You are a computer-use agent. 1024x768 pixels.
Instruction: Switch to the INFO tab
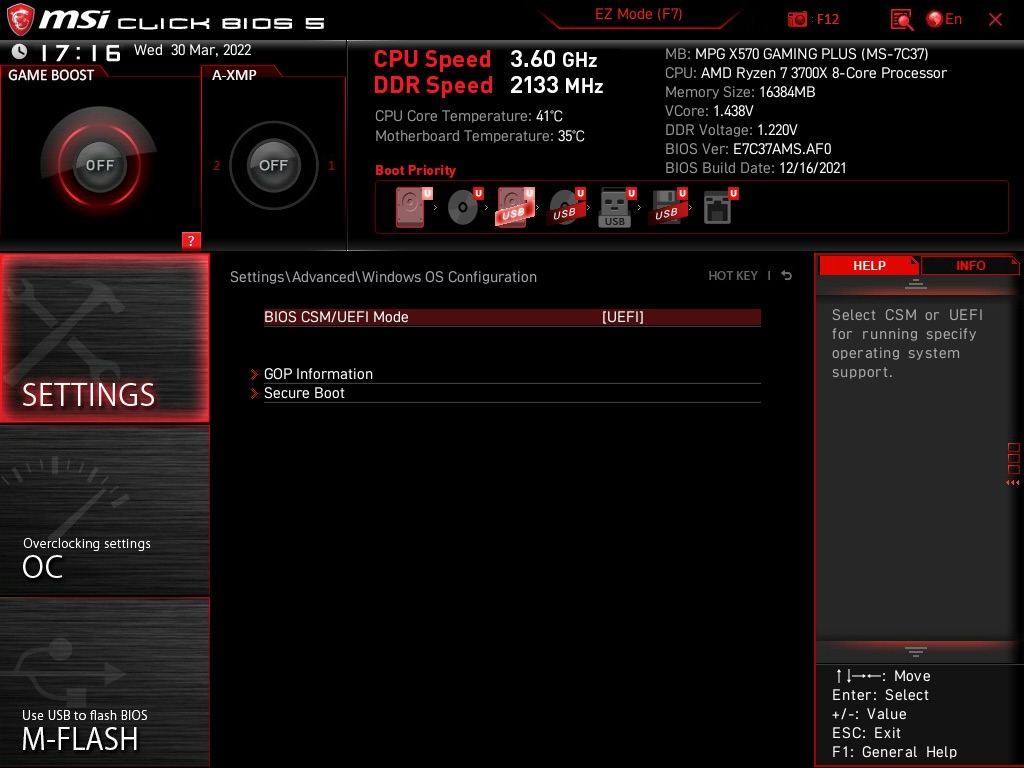[x=969, y=265]
